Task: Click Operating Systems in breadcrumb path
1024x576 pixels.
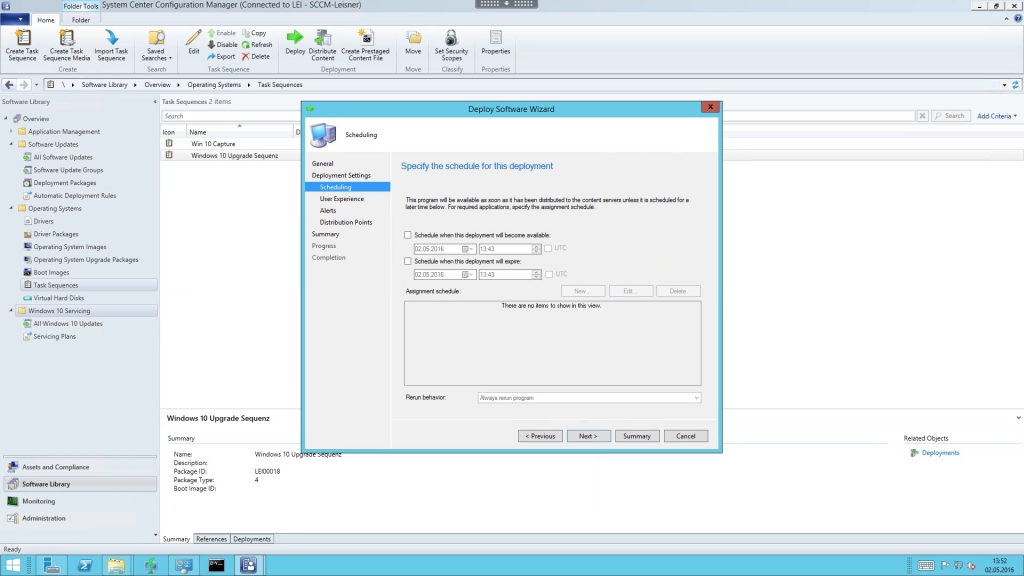Action: coord(214,85)
